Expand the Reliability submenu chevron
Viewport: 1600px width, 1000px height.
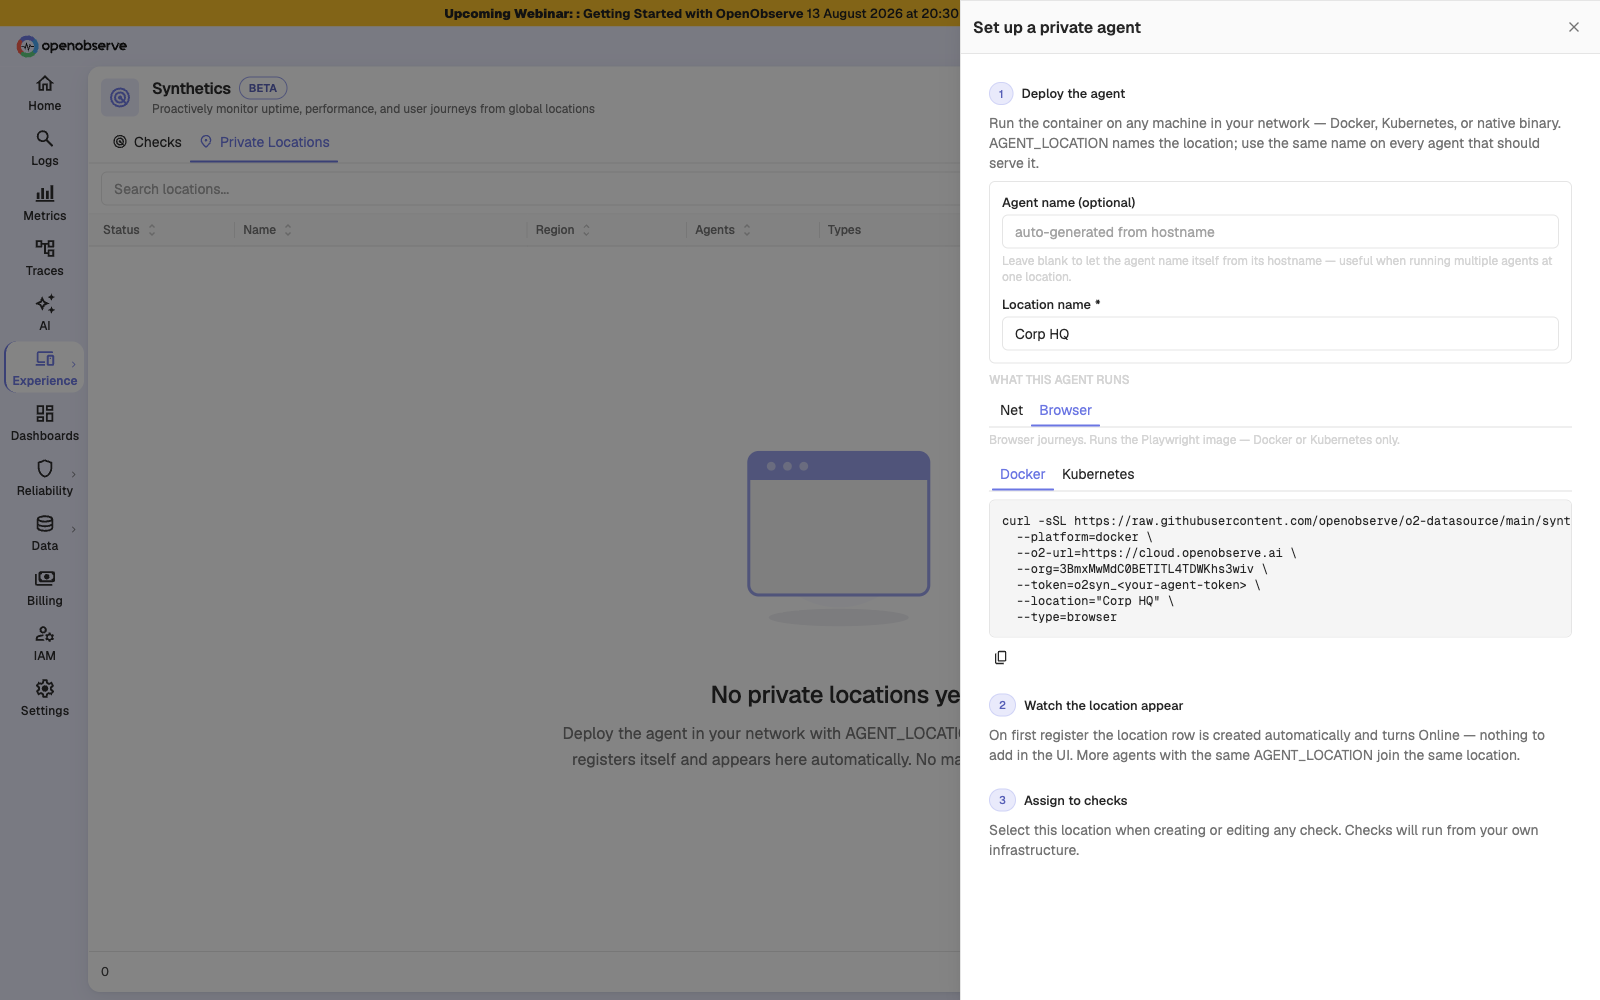[74, 474]
